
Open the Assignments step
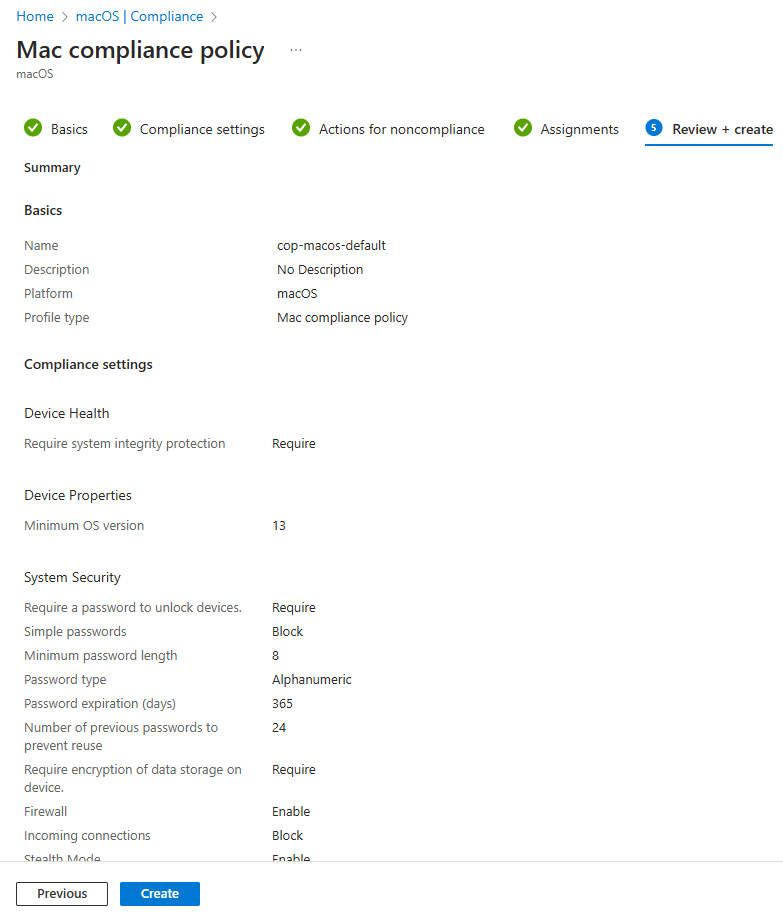point(580,128)
